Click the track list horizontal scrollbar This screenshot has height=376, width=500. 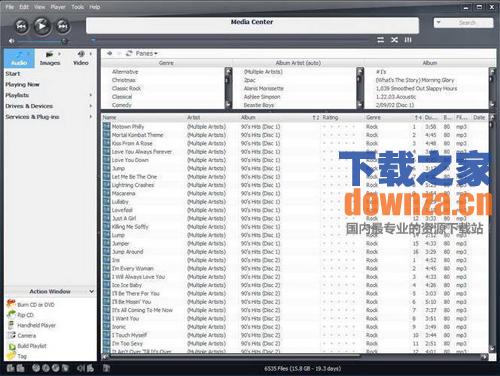295,356
